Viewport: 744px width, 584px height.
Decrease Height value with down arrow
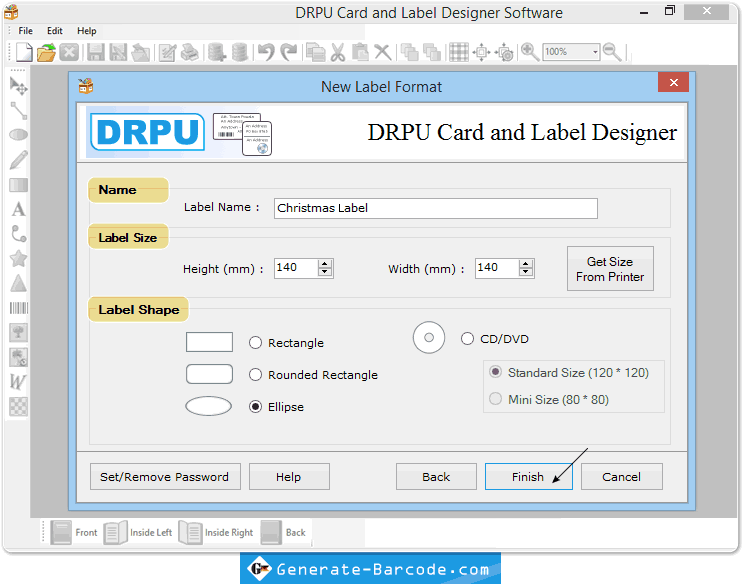325,272
